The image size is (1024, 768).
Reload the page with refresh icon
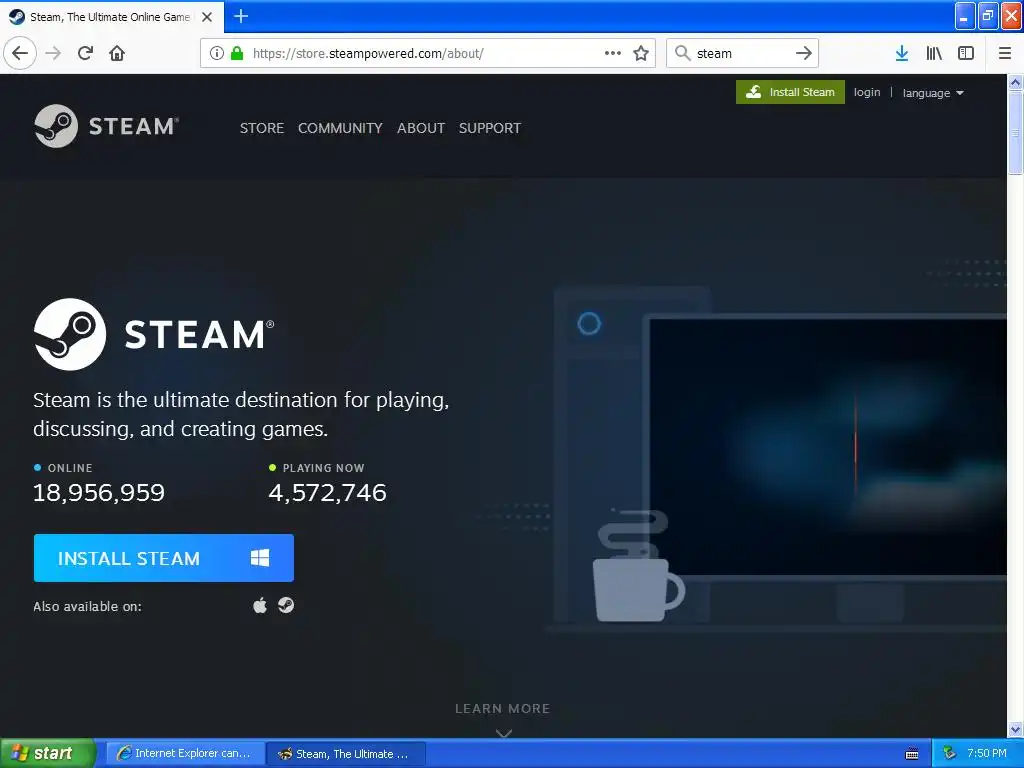[85, 53]
